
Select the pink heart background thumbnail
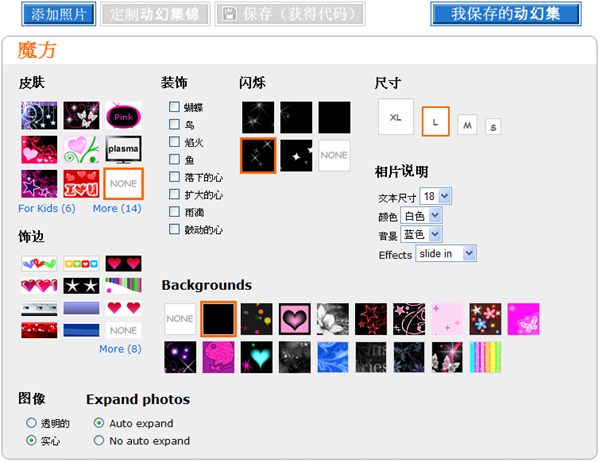coord(295,319)
